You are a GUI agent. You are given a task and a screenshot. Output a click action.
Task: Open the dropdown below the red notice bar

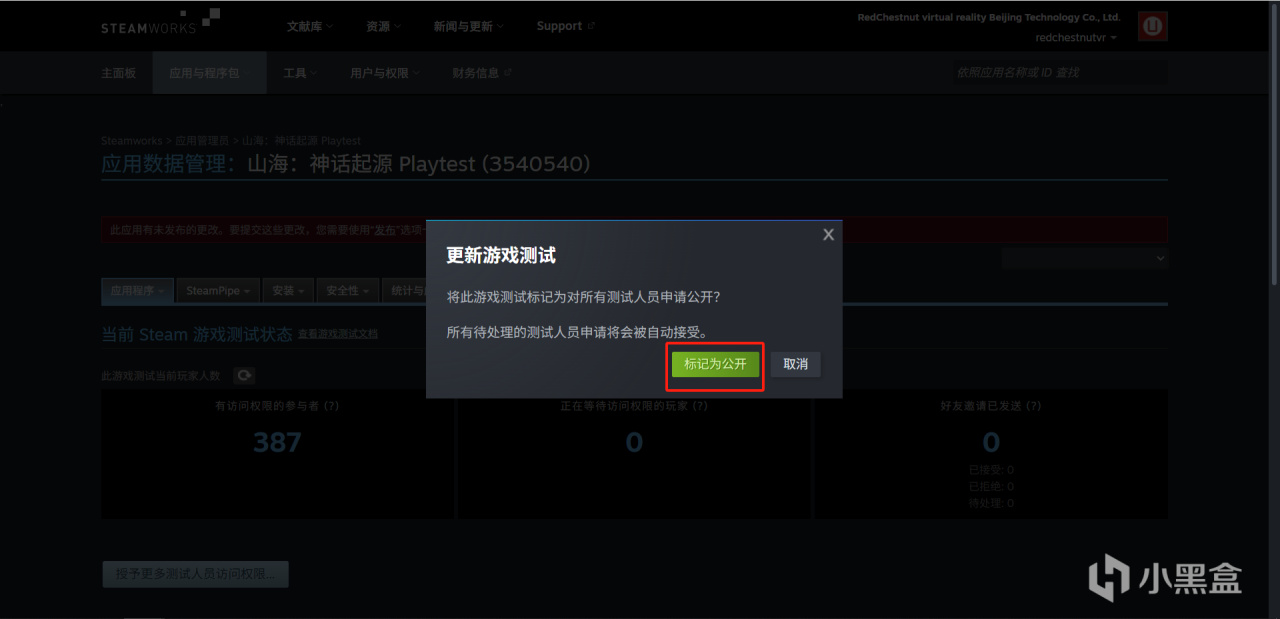[x=1085, y=258]
